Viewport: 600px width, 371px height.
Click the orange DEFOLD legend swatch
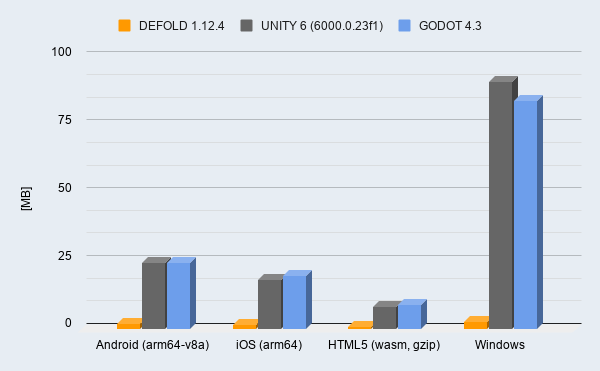pos(124,26)
